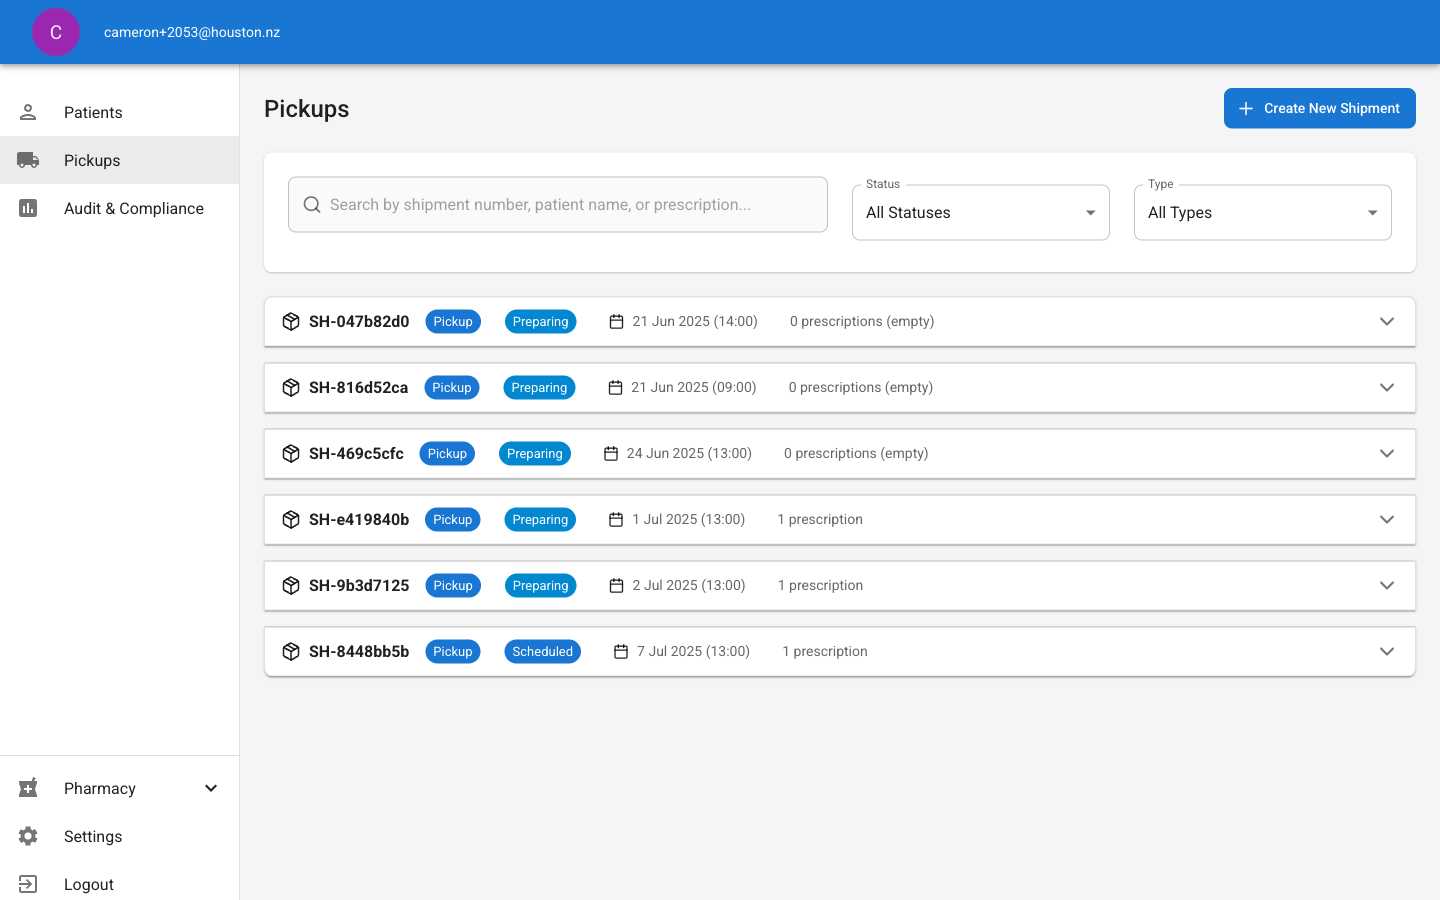1440x900 pixels.
Task: Go to Audit & Compliance
Action: click(x=120, y=208)
